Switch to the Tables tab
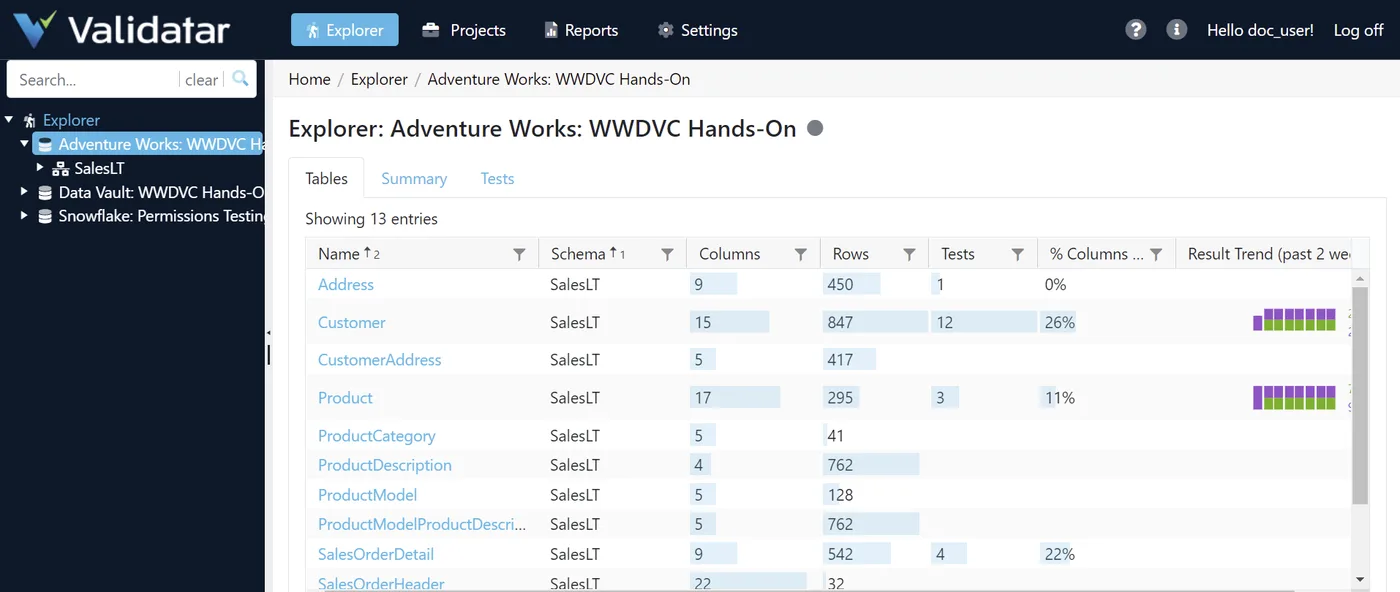This screenshot has height=592, width=1400. tap(327, 178)
